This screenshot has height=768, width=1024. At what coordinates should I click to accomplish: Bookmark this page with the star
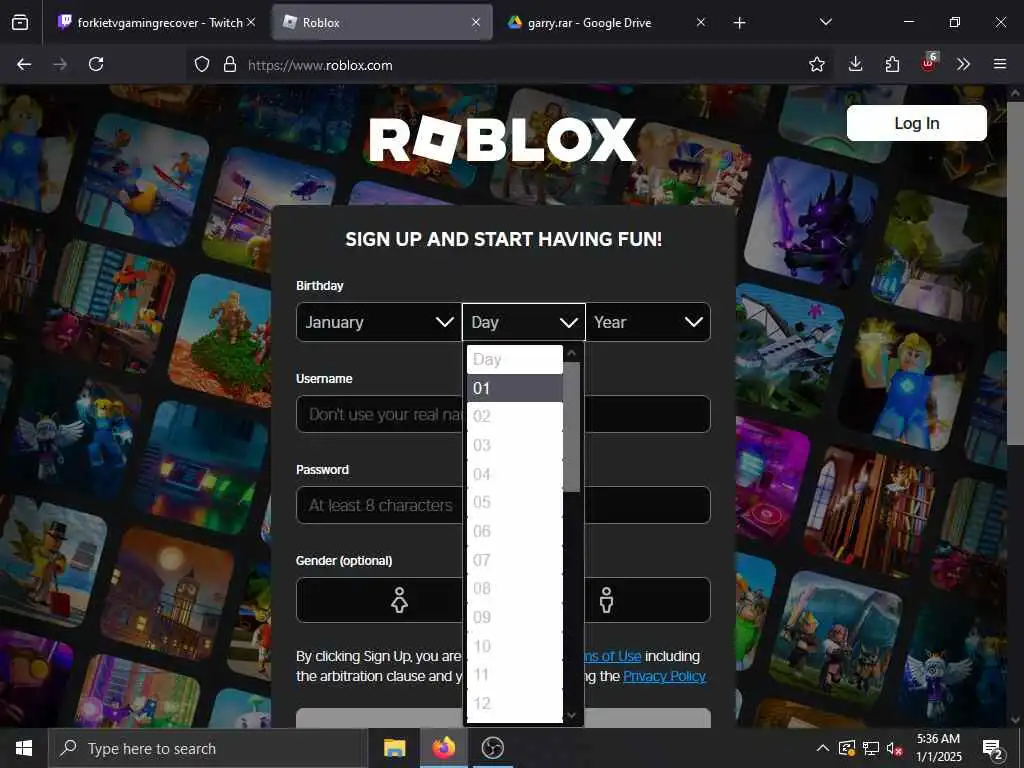pos(816,64)
